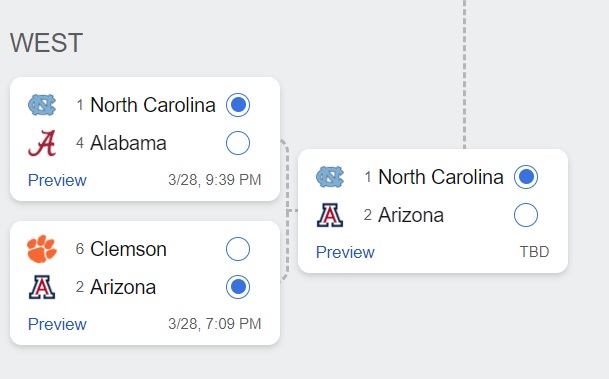Select Alabama as the winner radio button
The width and height of the screenshot is (609, 379).
tap(238, 143)
